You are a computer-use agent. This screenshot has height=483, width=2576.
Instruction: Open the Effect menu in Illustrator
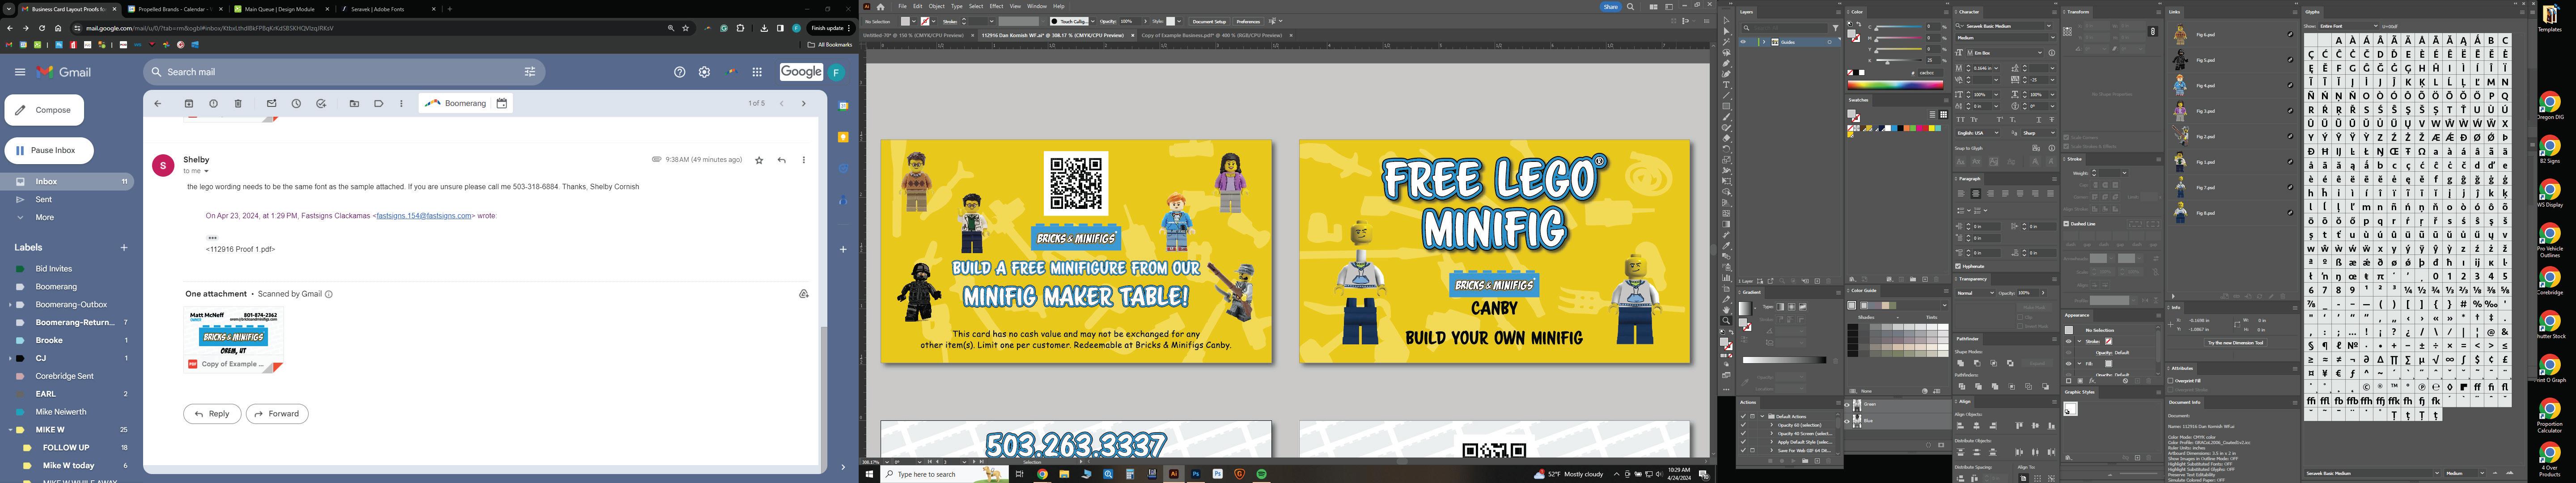(996, 6)
